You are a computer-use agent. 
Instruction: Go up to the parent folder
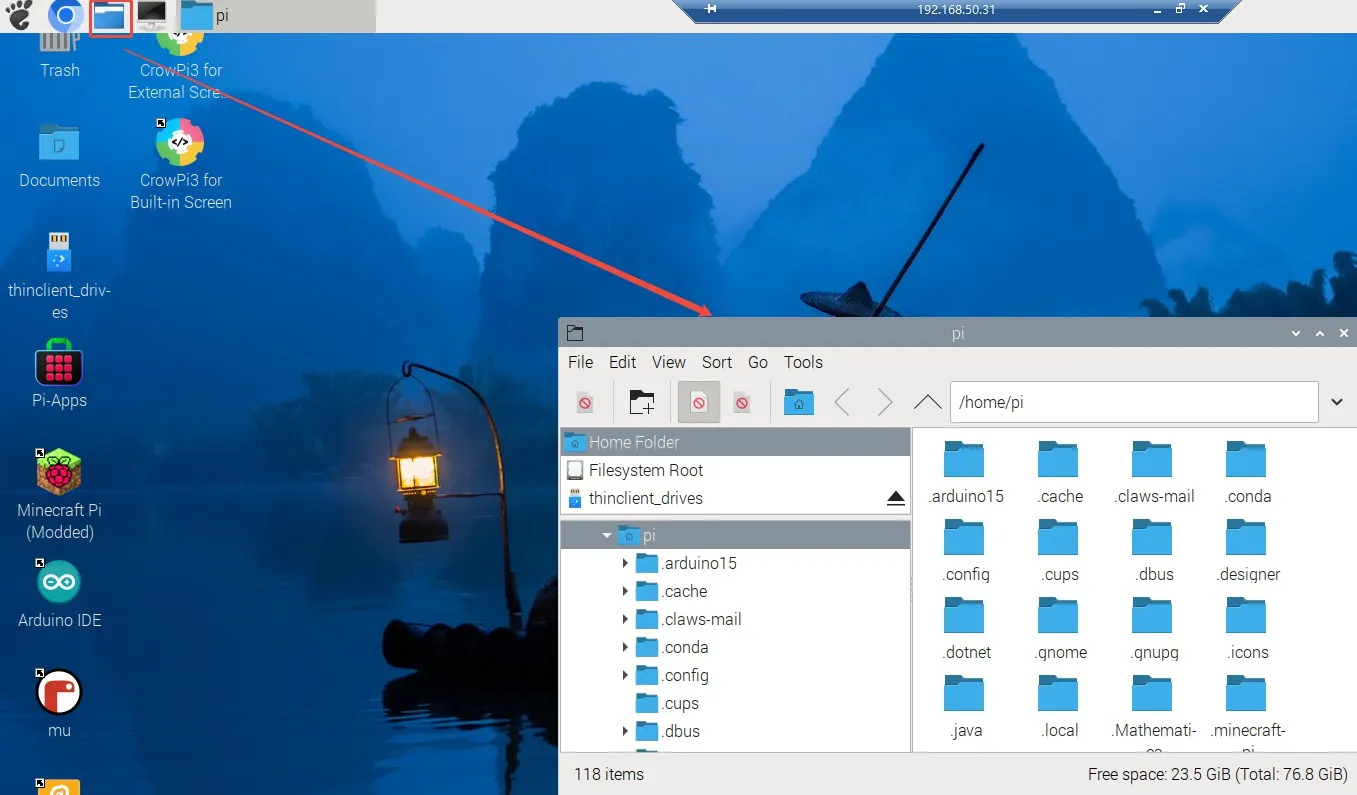click(x=927, y=402)
